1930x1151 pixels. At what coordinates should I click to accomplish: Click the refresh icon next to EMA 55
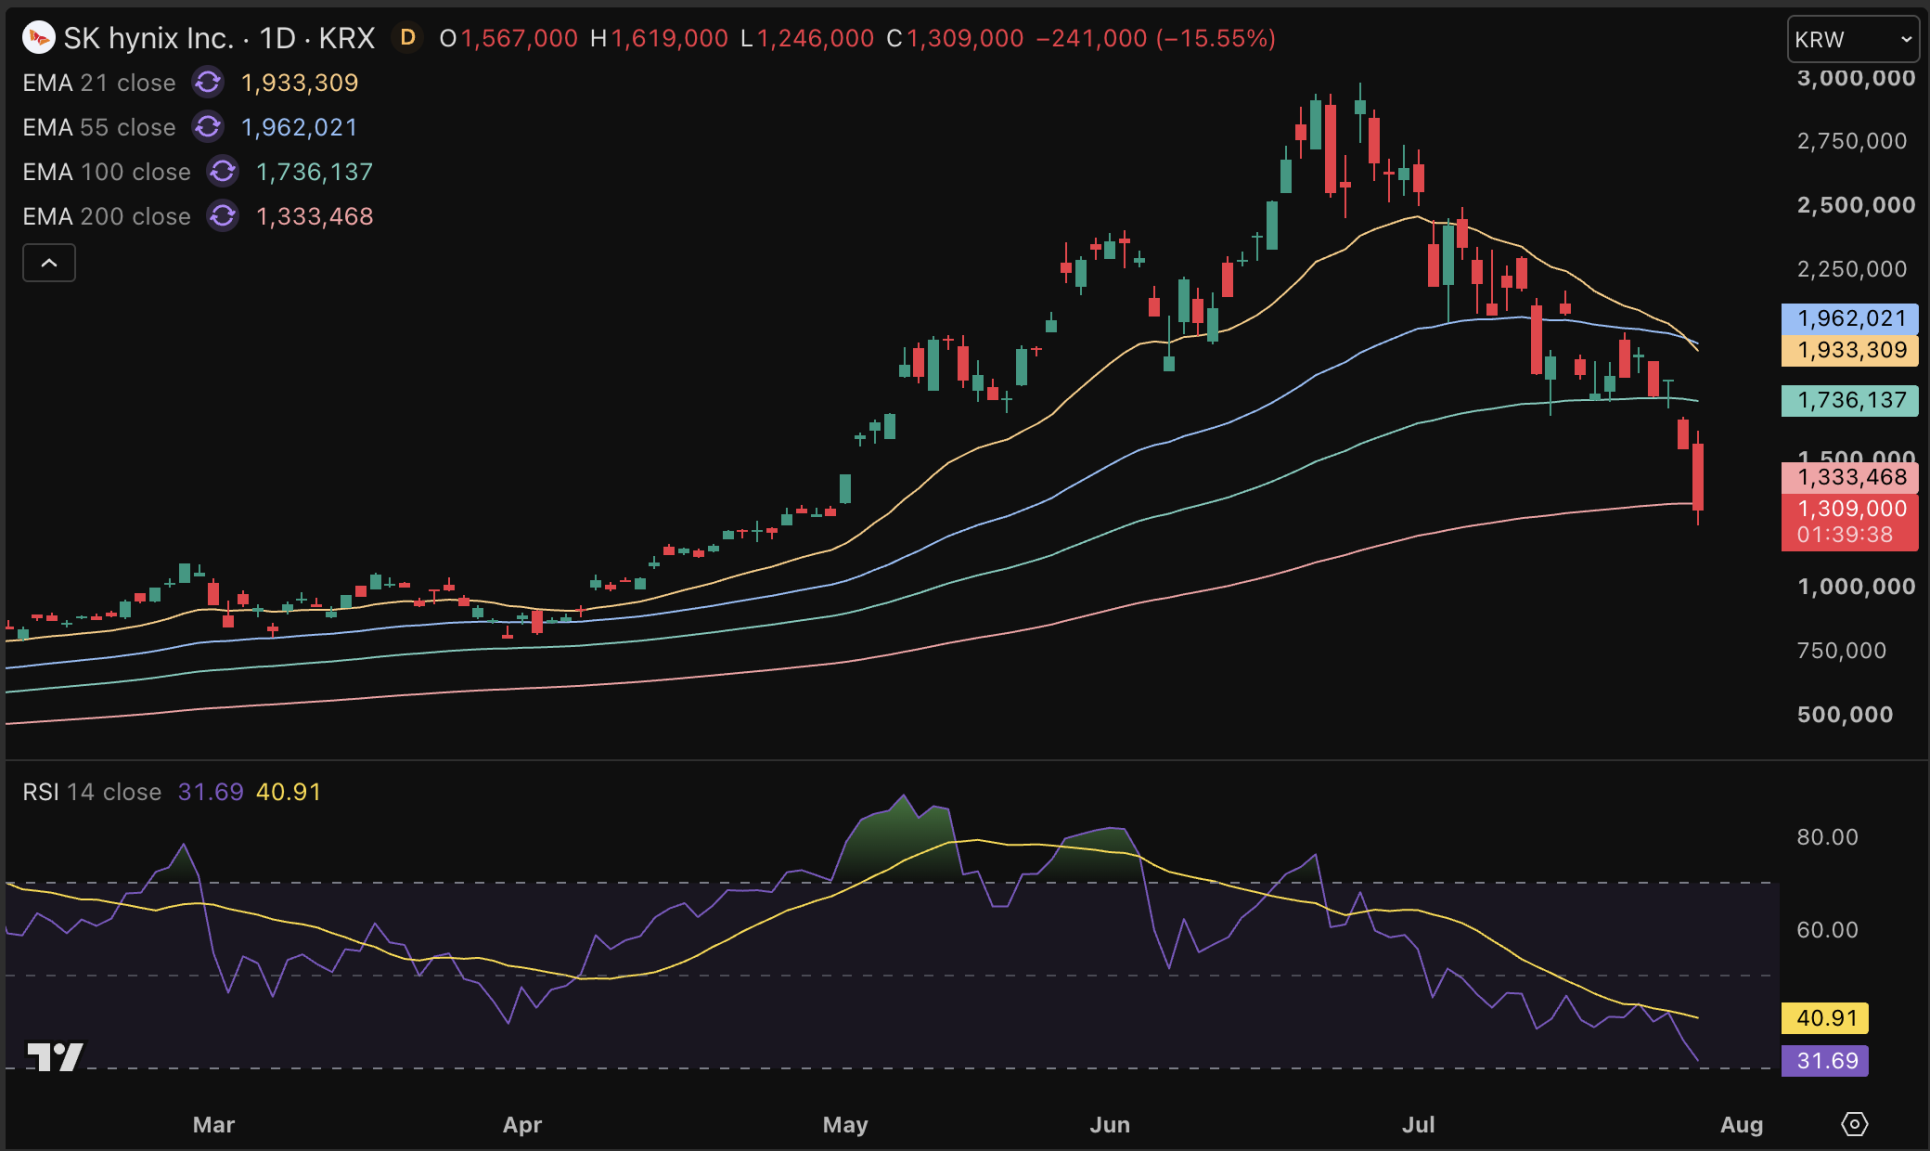208,127
